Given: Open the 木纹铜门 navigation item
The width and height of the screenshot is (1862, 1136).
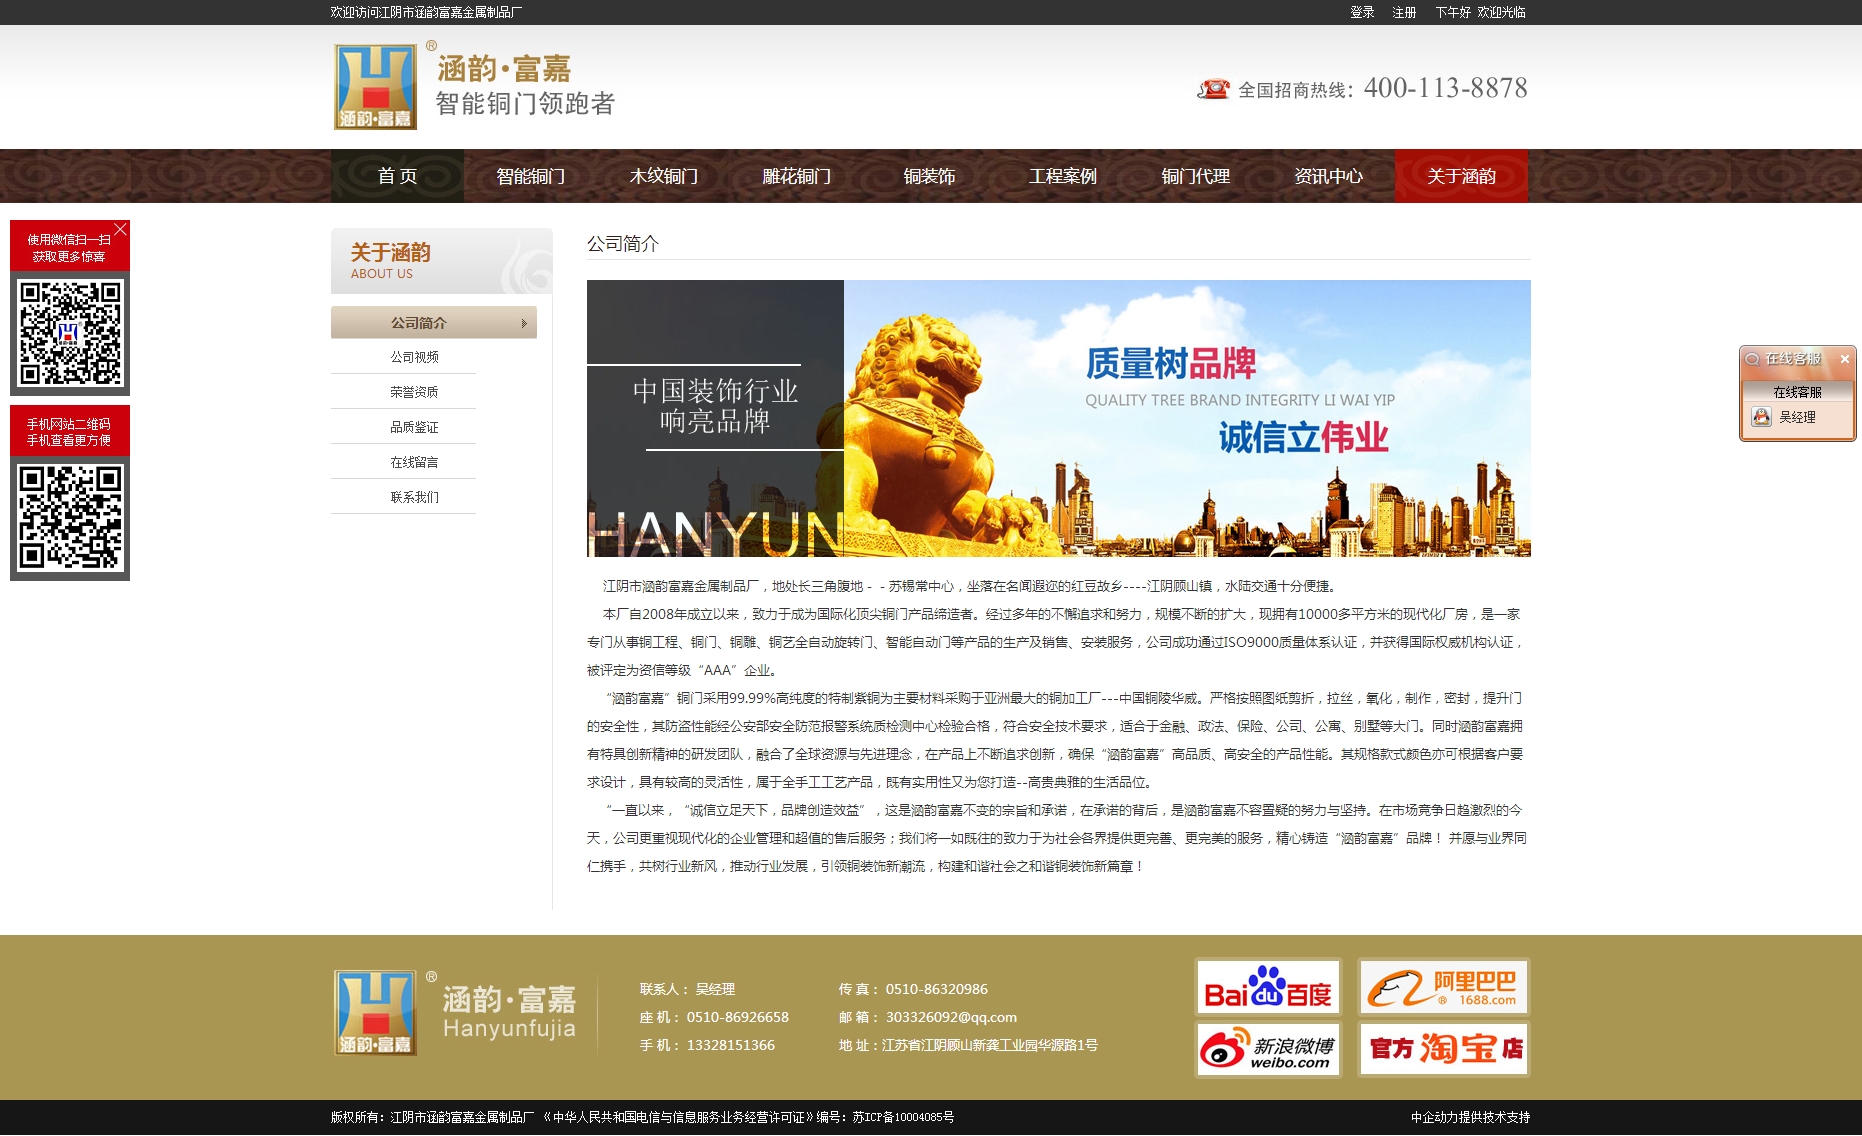Looking at the screenshot, I should point(663,176).
